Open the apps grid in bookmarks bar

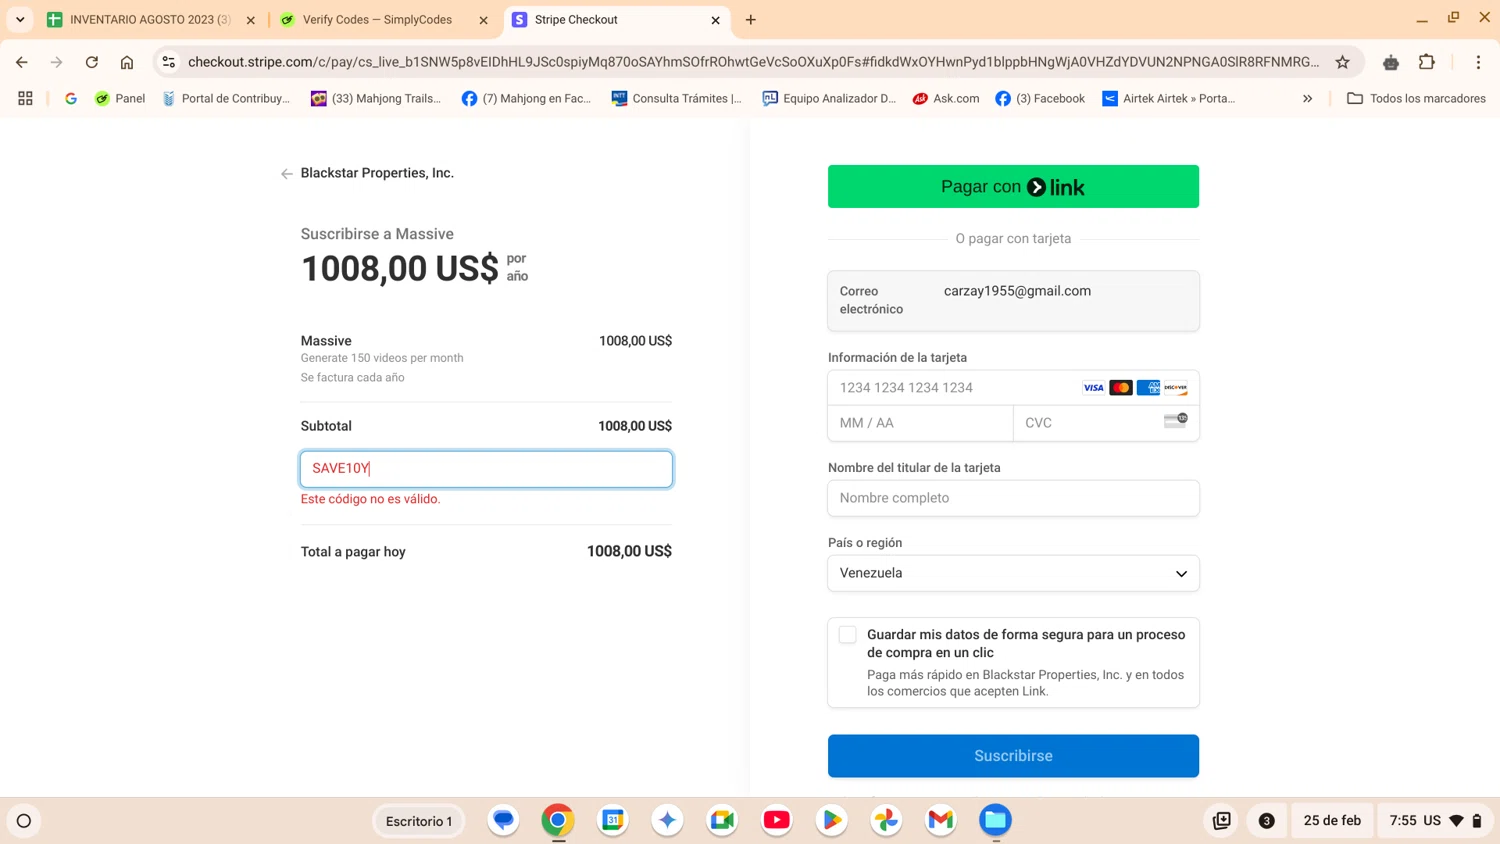(25, 98)
